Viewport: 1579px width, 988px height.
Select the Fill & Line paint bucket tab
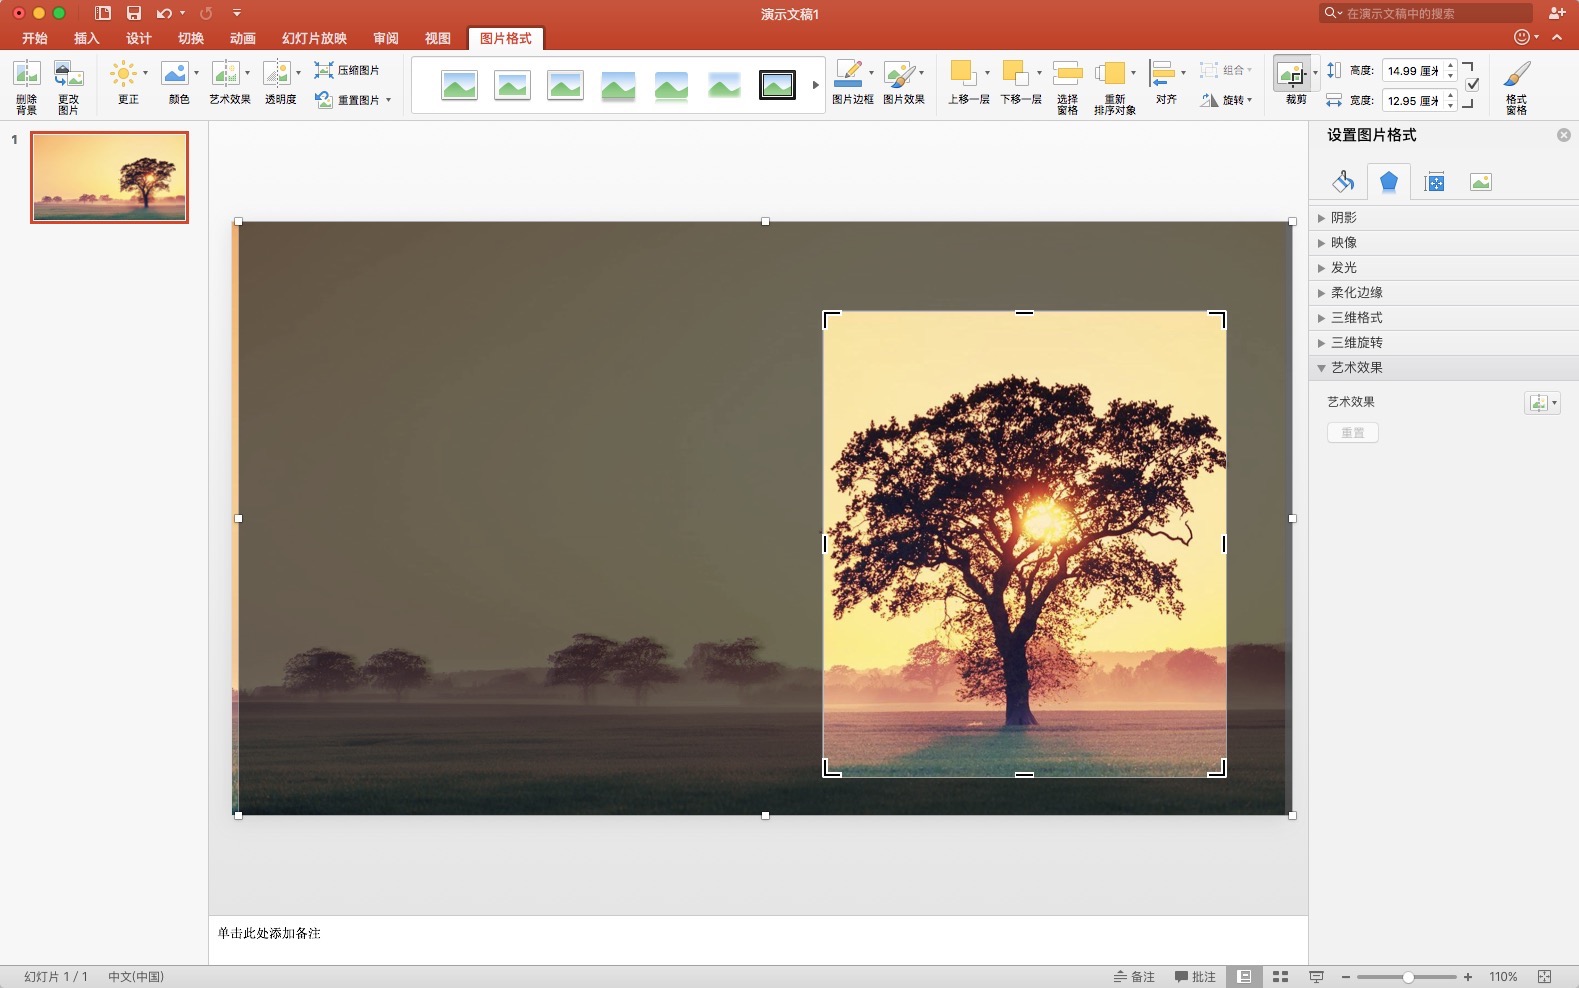pyautogui.click(x=1343, y=182)
